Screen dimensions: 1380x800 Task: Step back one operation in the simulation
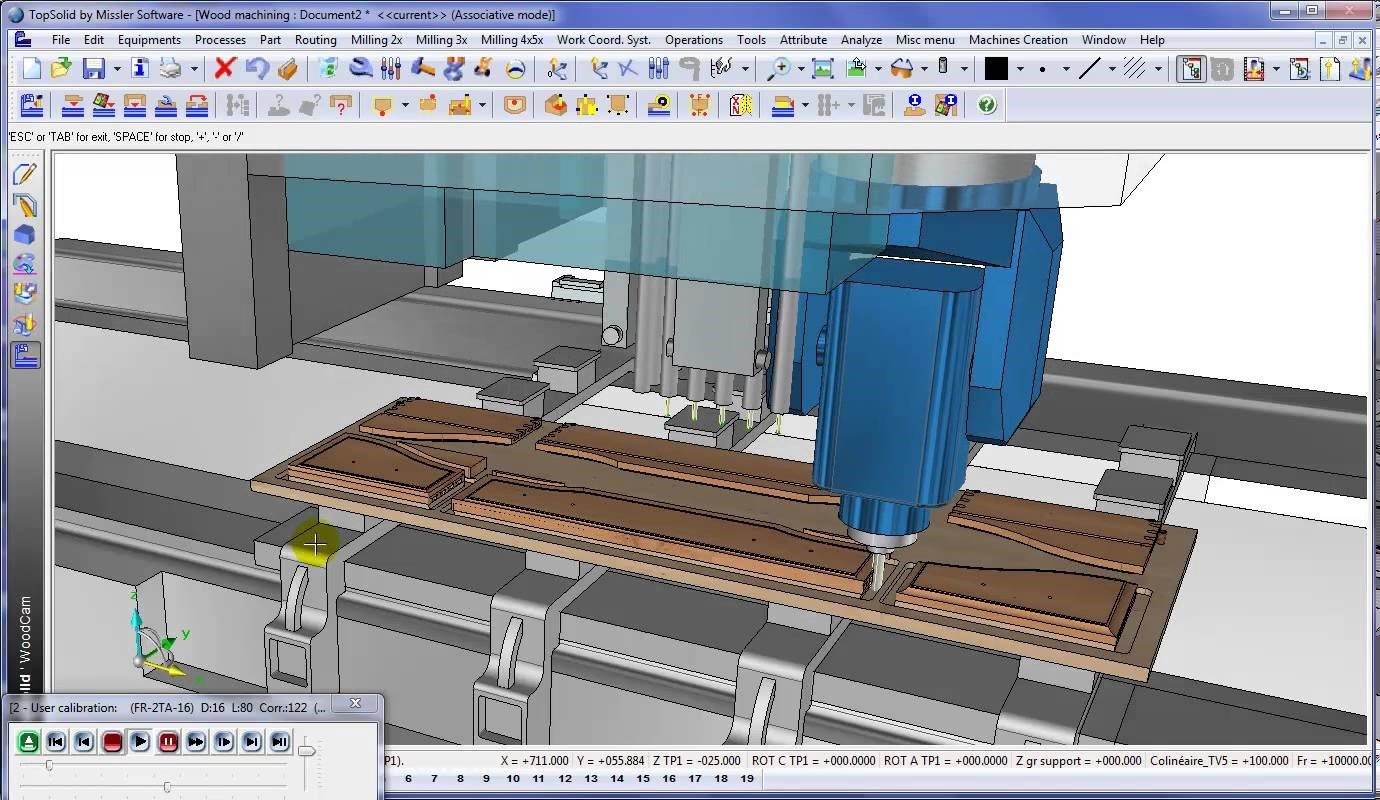coord(84,742)
